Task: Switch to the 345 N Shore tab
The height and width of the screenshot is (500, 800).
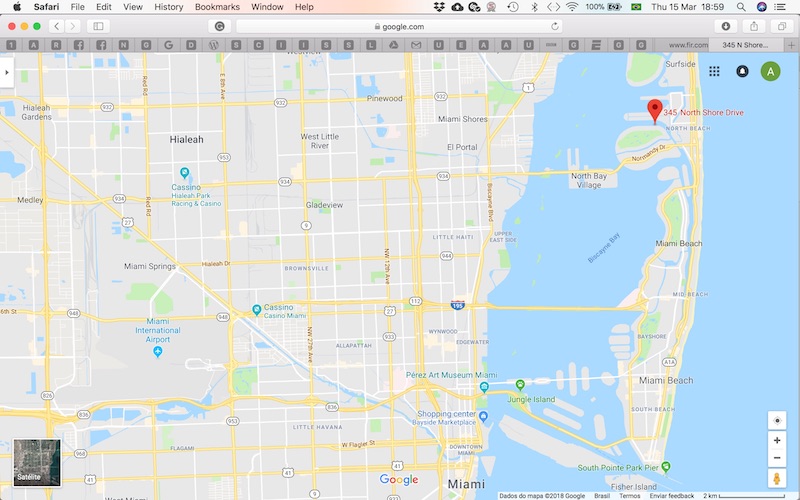Action: [746, 45]
